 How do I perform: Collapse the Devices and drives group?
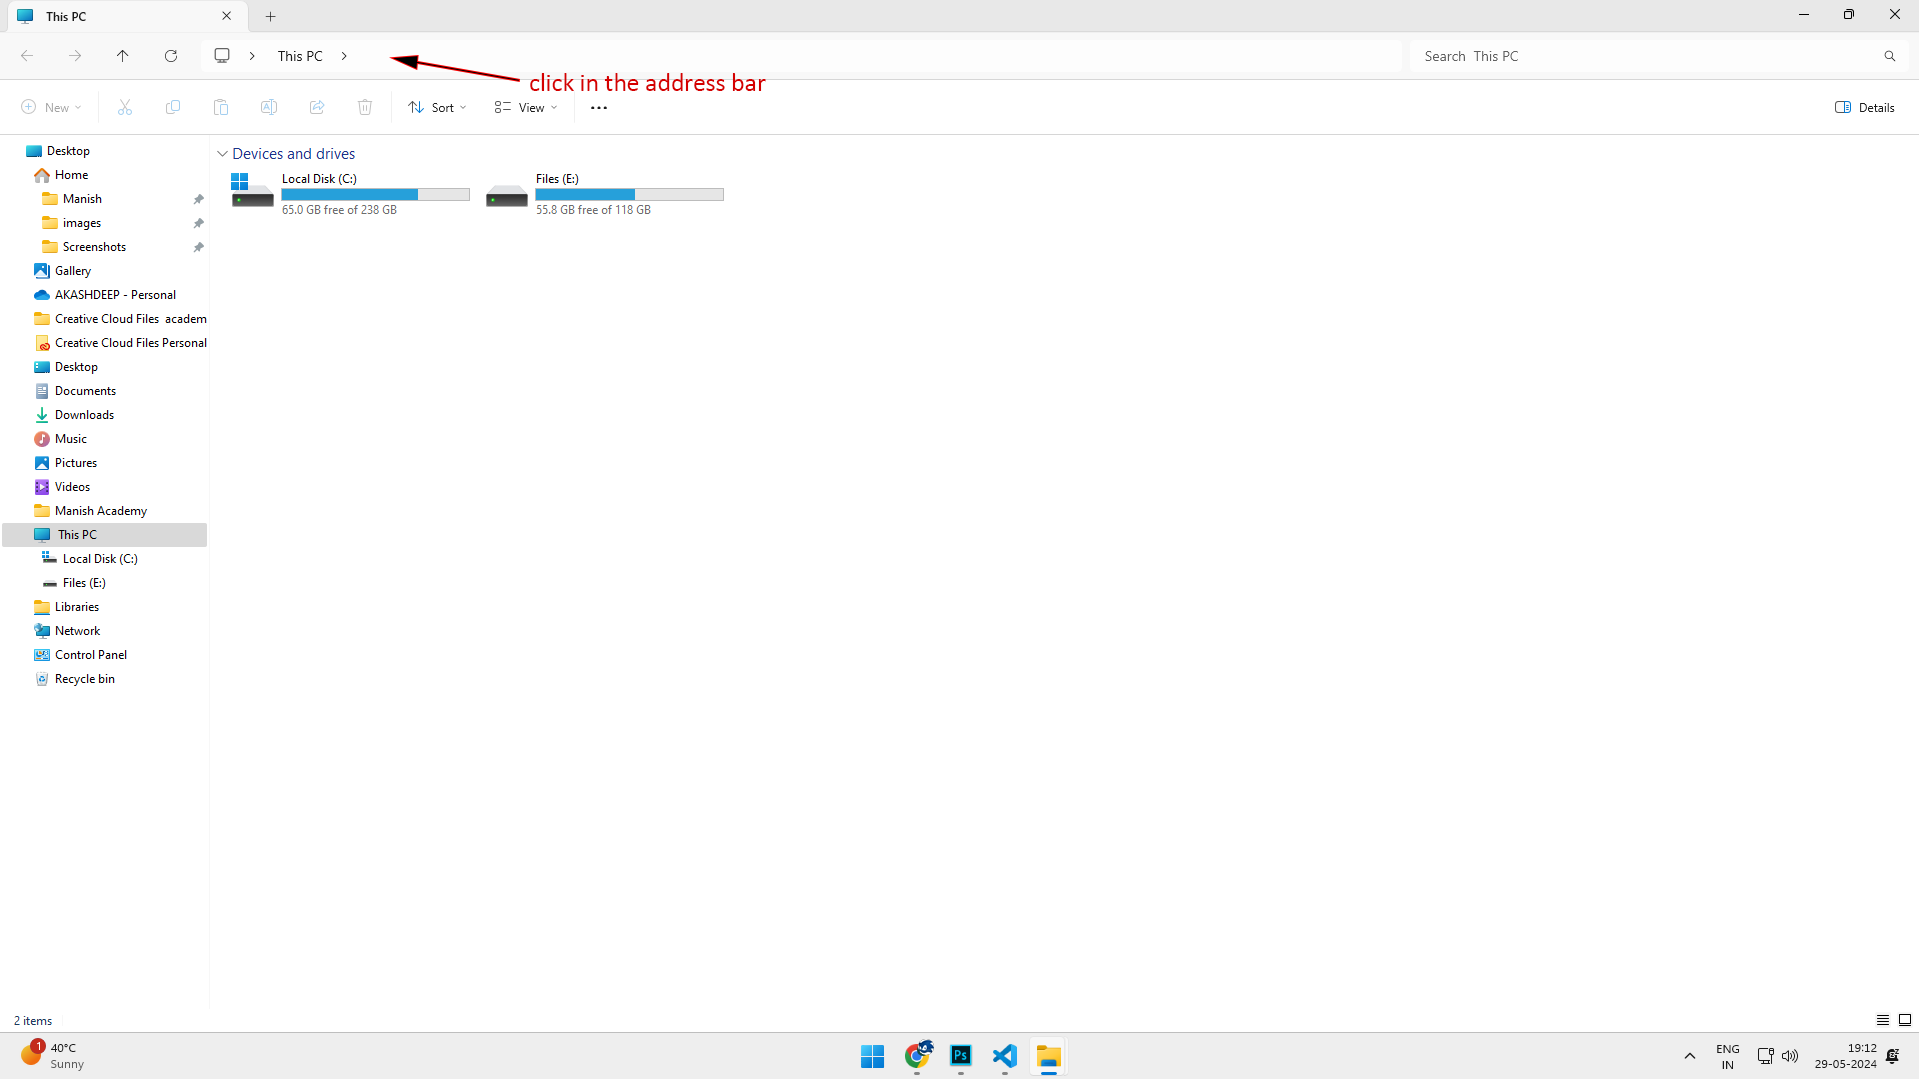[222, 154]
